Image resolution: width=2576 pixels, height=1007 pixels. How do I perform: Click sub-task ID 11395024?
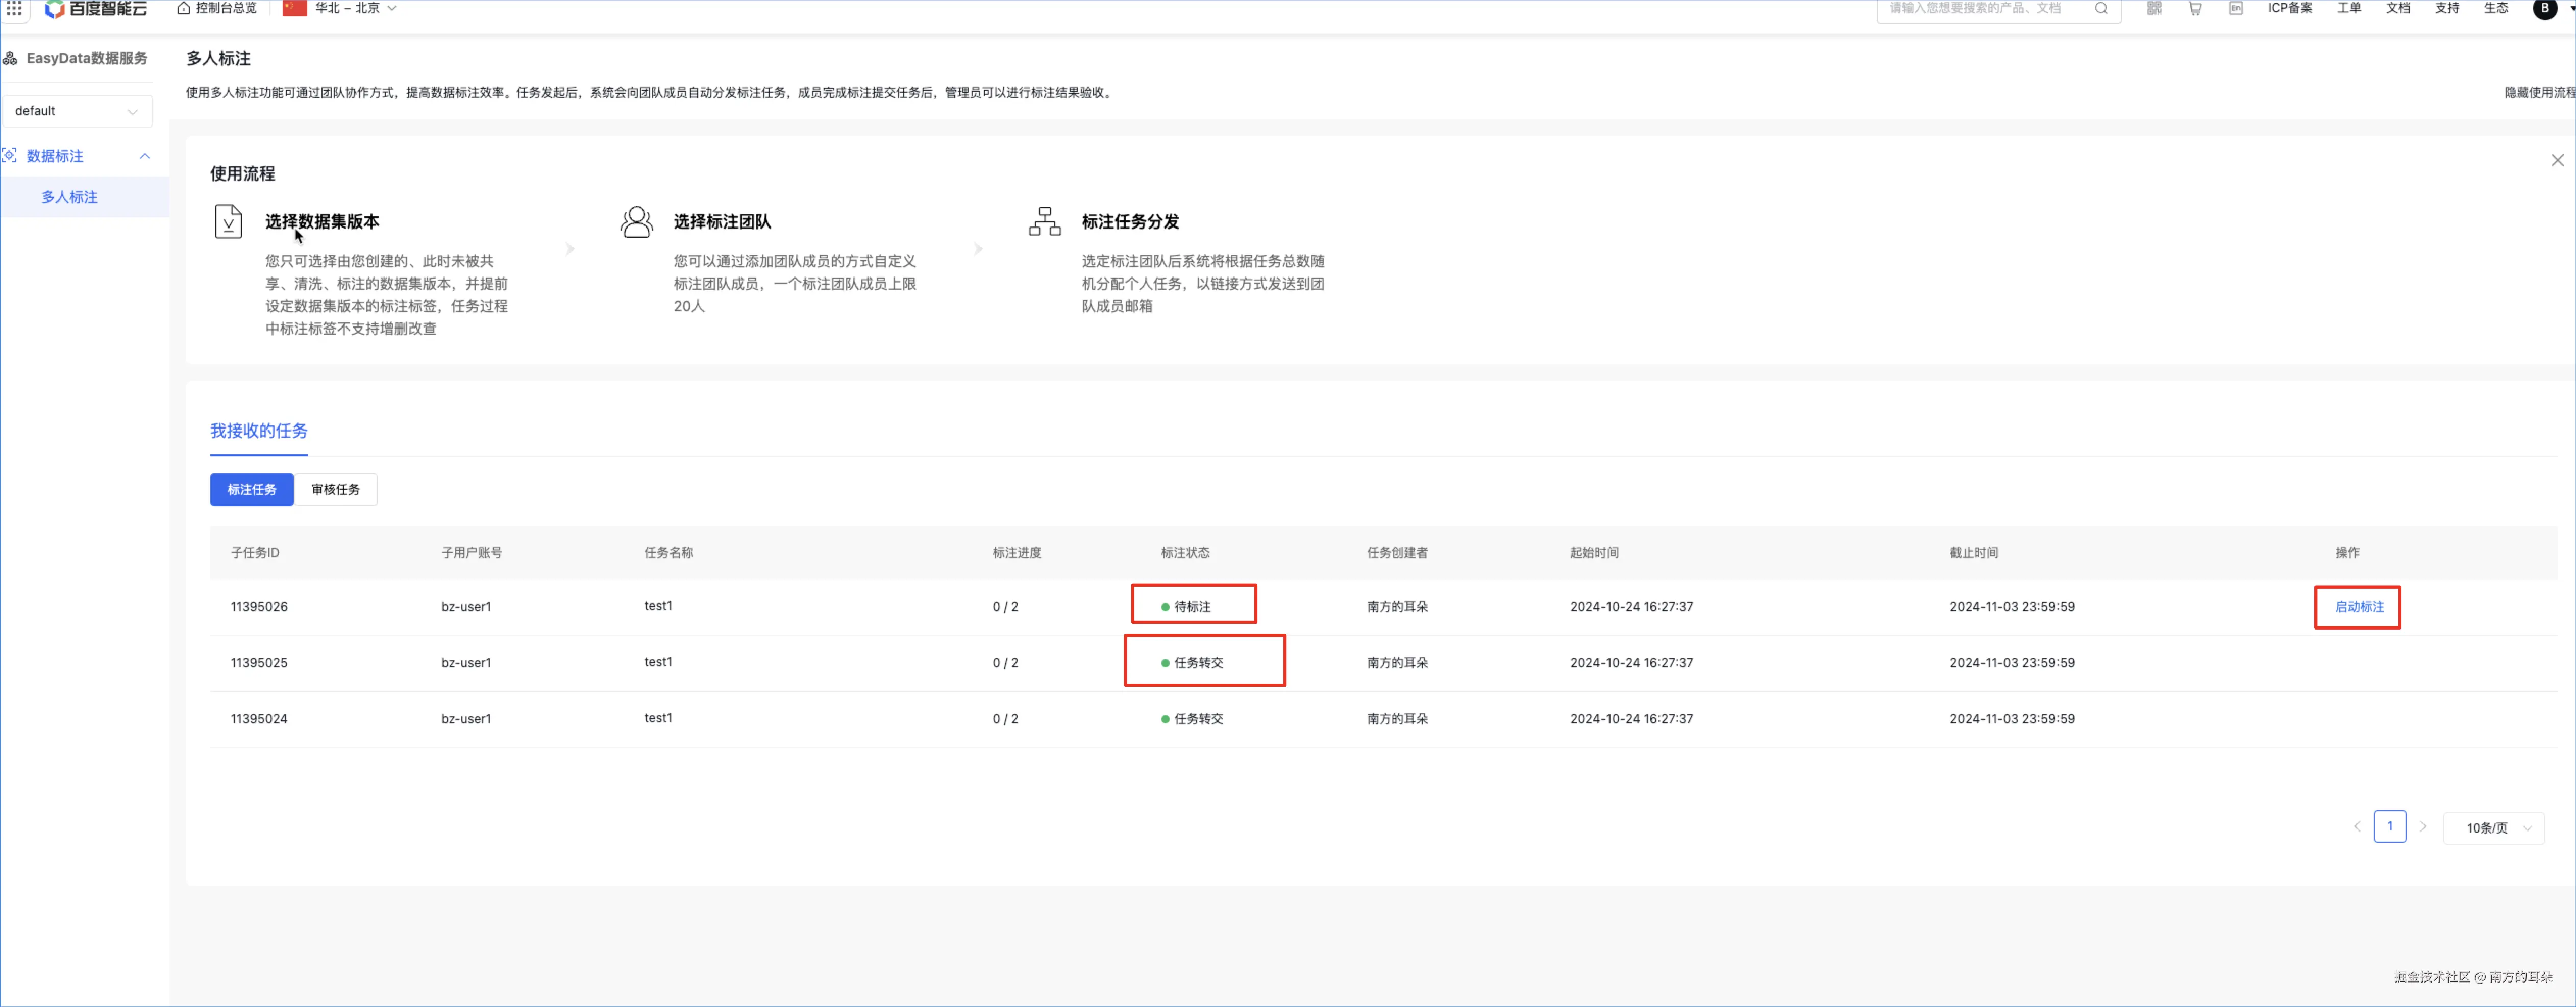tap(259, 719)
